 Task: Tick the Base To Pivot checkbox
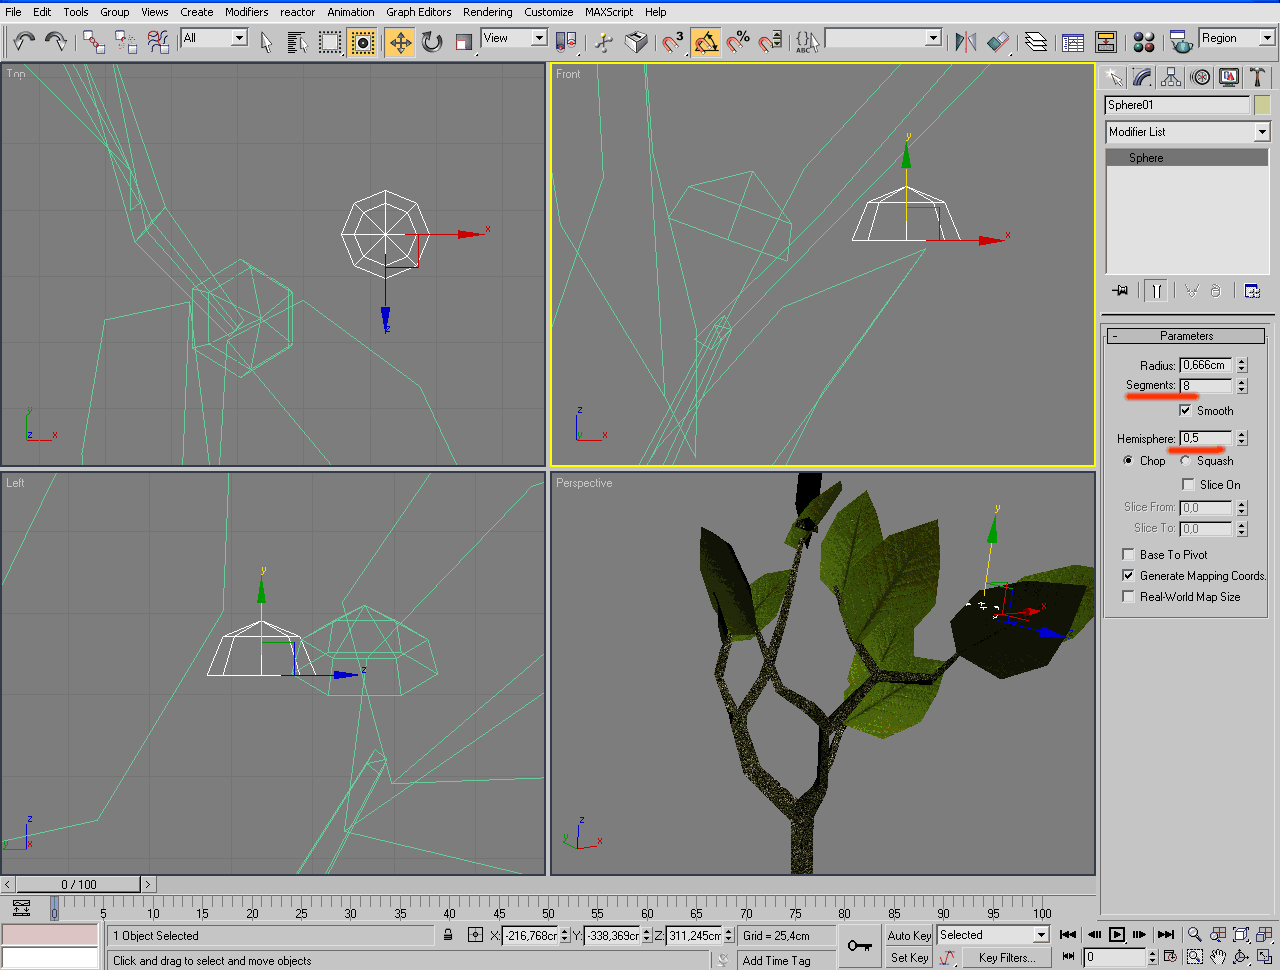[x=1128, y=555]
